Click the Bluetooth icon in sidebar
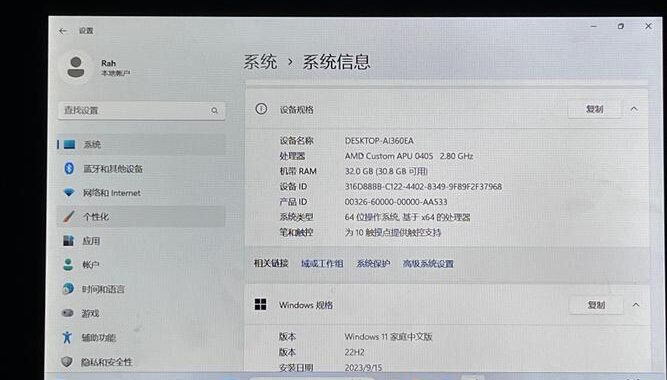 [69, 168]
